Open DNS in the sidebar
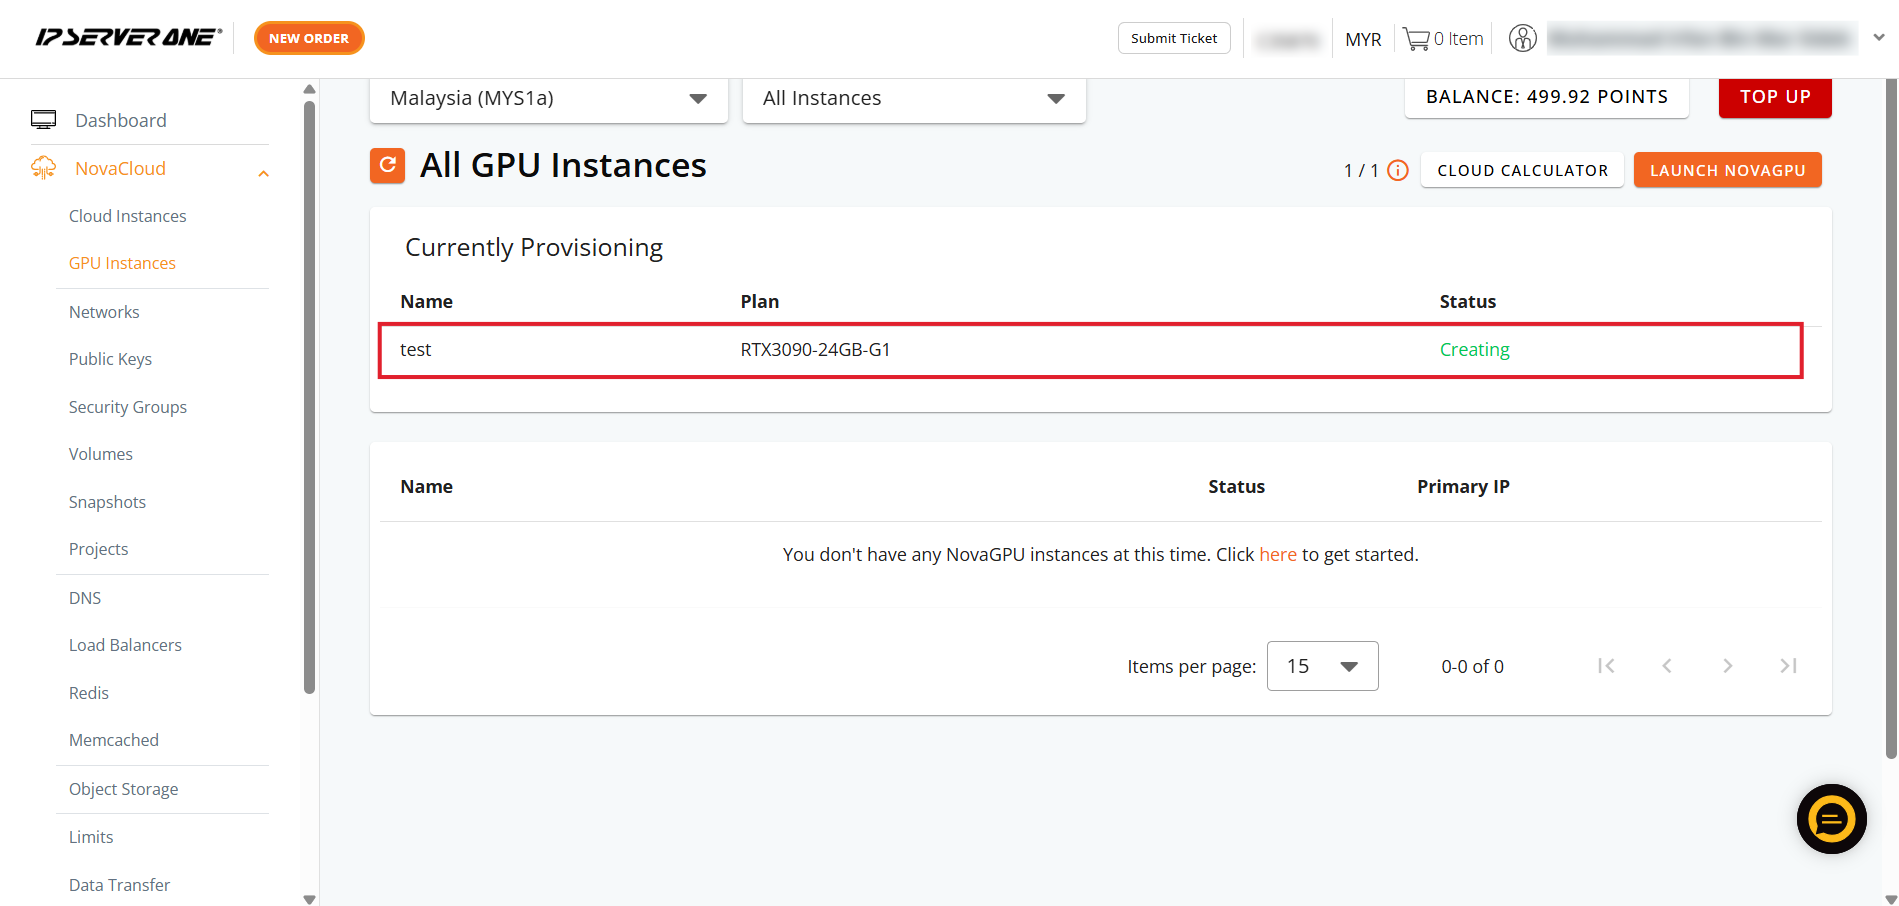Viewport: 1899px width, 906px height. coord(85,598)
